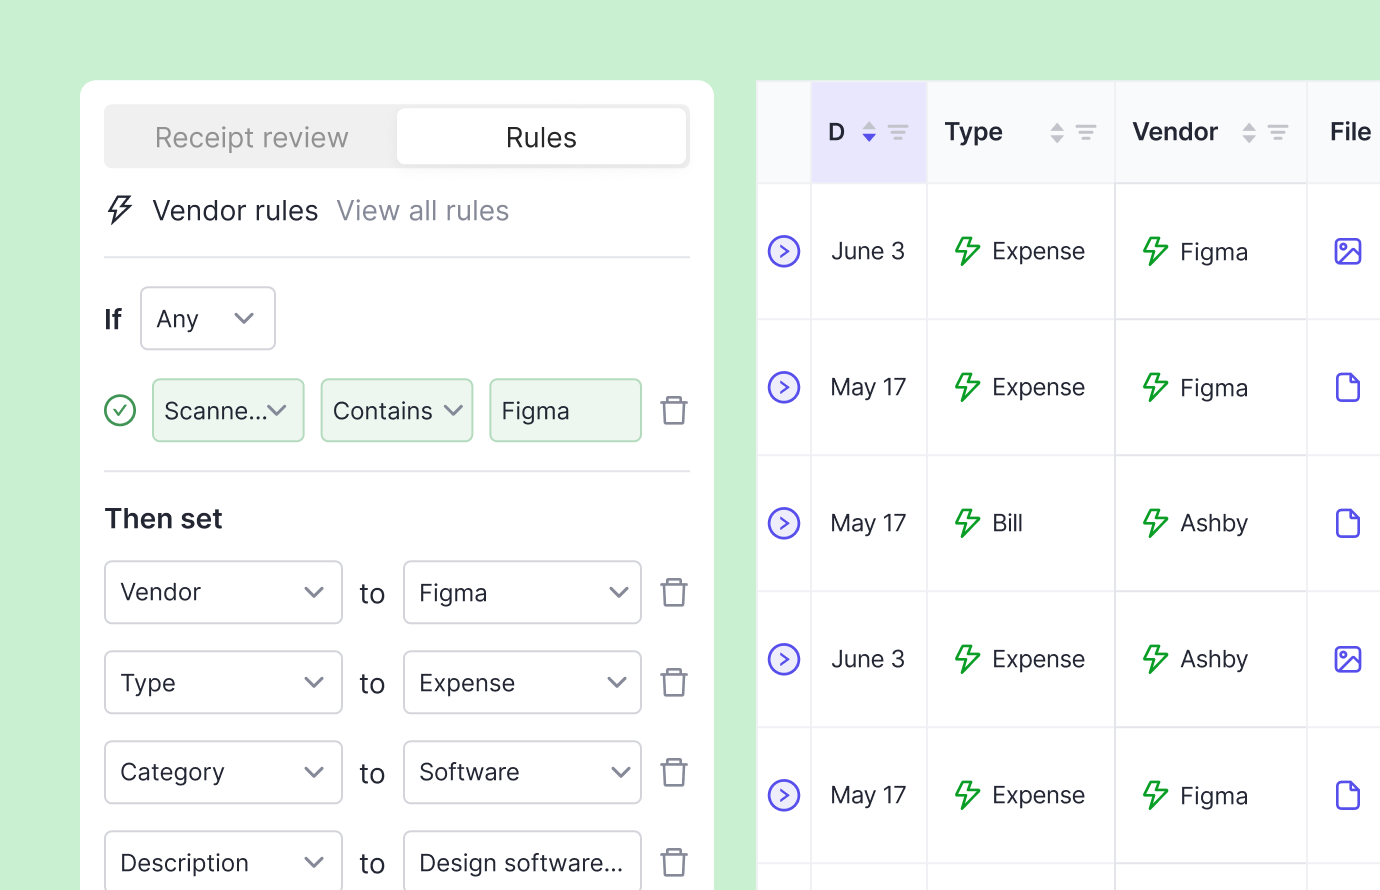The image size is (1380, 890).
Task: Open image attachment for June 3 Ashby row
Action: [x=1347, y=659]
